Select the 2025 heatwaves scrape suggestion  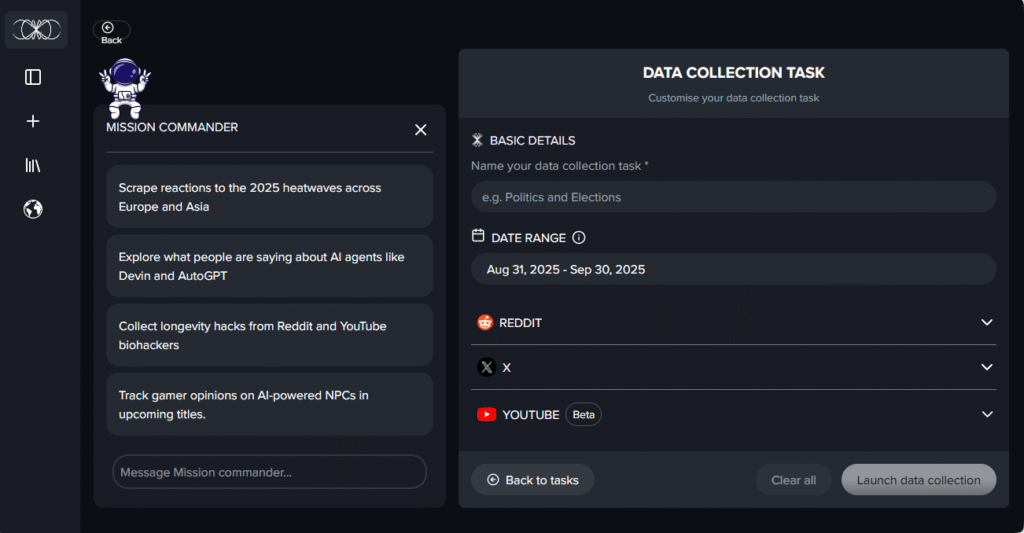(x=269, y=197)
